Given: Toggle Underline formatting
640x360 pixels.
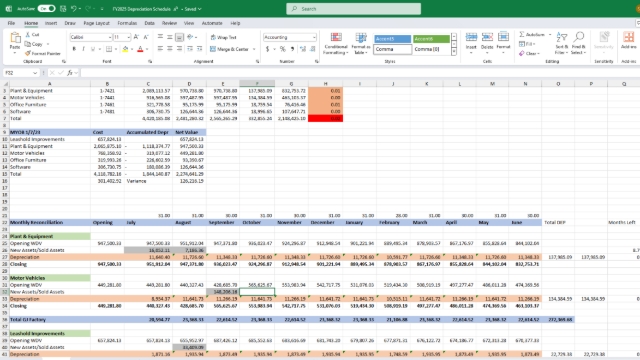Looking at the screenshot, I should [93, 49].
